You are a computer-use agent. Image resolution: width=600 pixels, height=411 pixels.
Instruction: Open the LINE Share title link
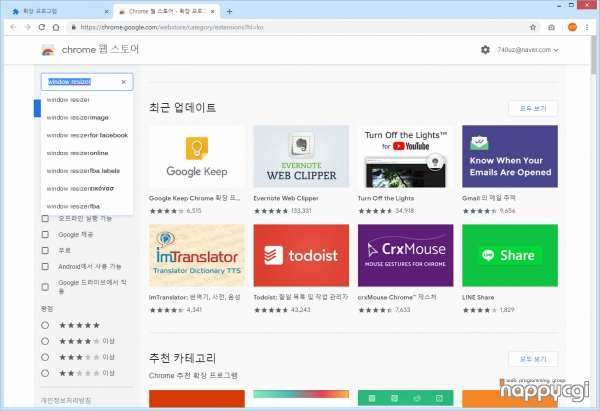pyautogui.click(x=478, y=297)
